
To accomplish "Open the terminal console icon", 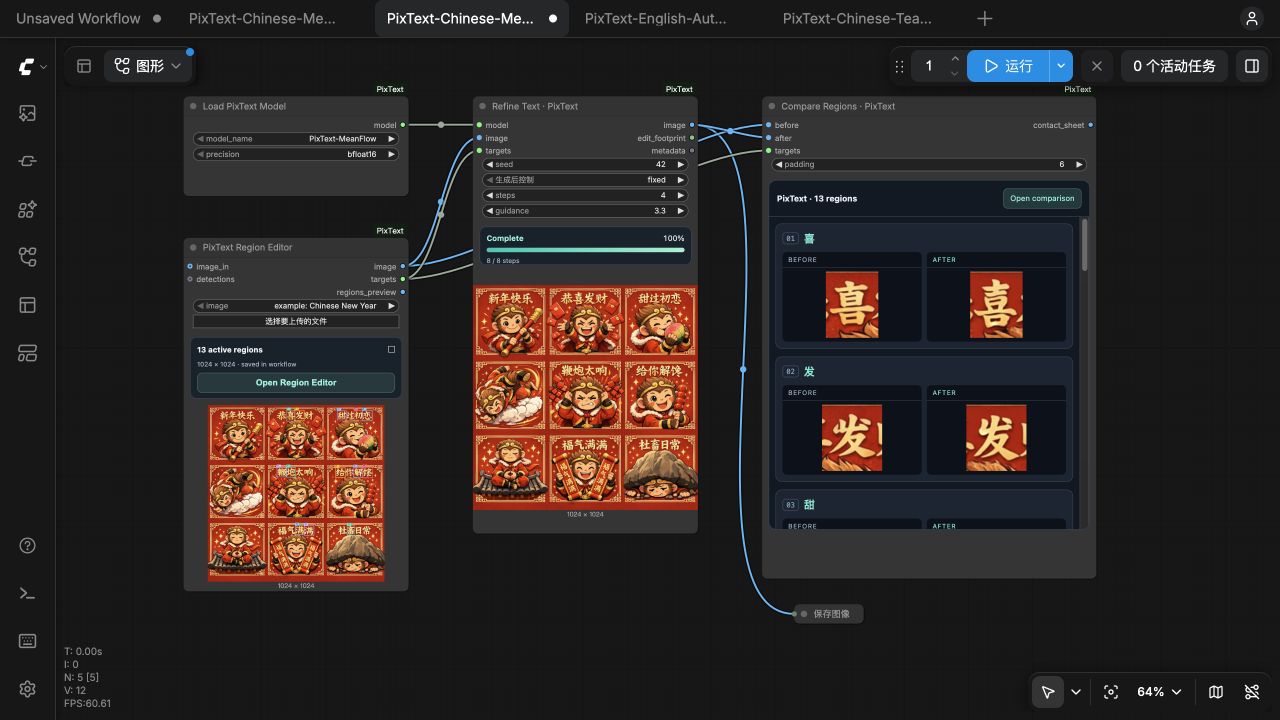I will pyautogui.click(x=27, y=594).
